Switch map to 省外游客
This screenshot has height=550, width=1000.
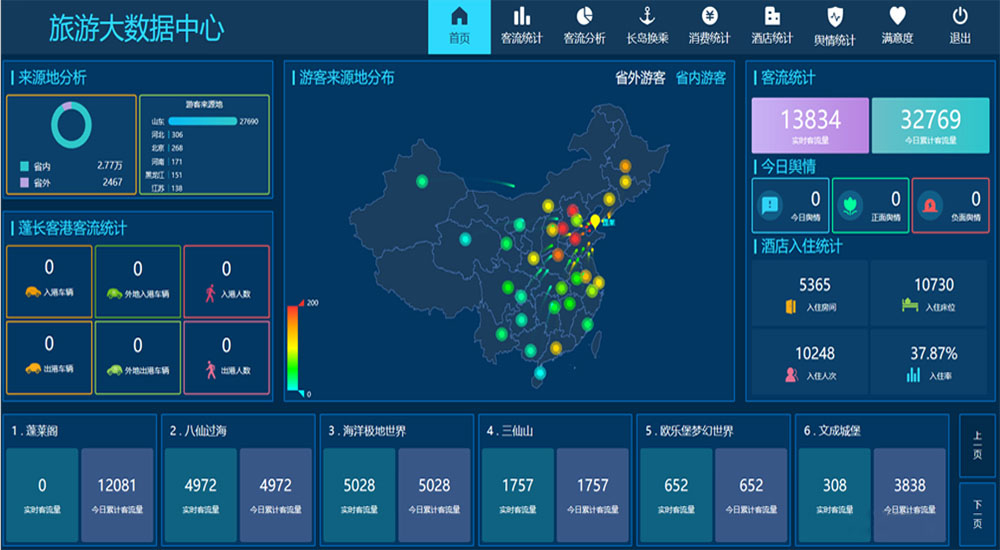coord(640,78)
